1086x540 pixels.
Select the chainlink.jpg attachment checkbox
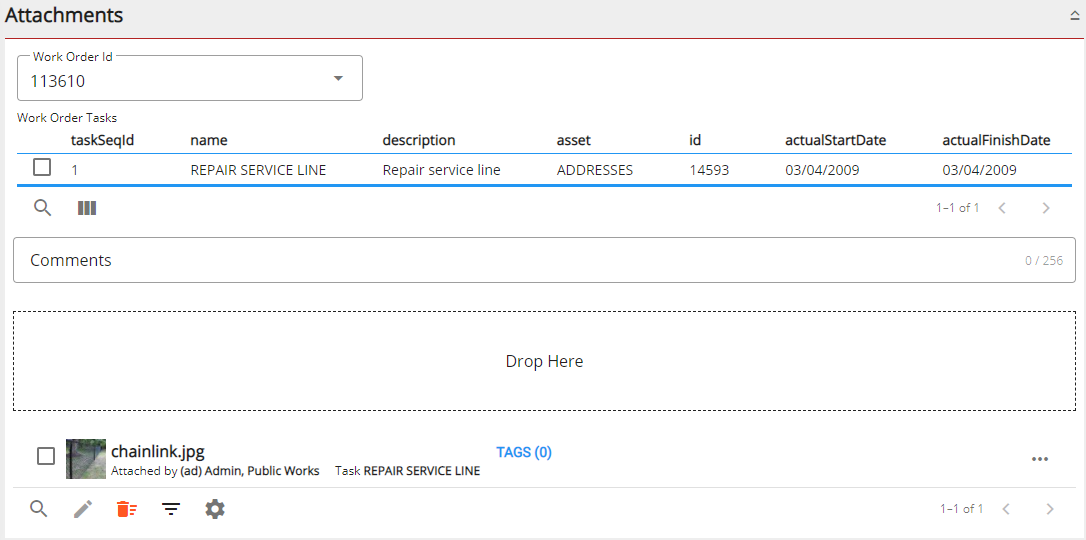[x=46, y=456]
